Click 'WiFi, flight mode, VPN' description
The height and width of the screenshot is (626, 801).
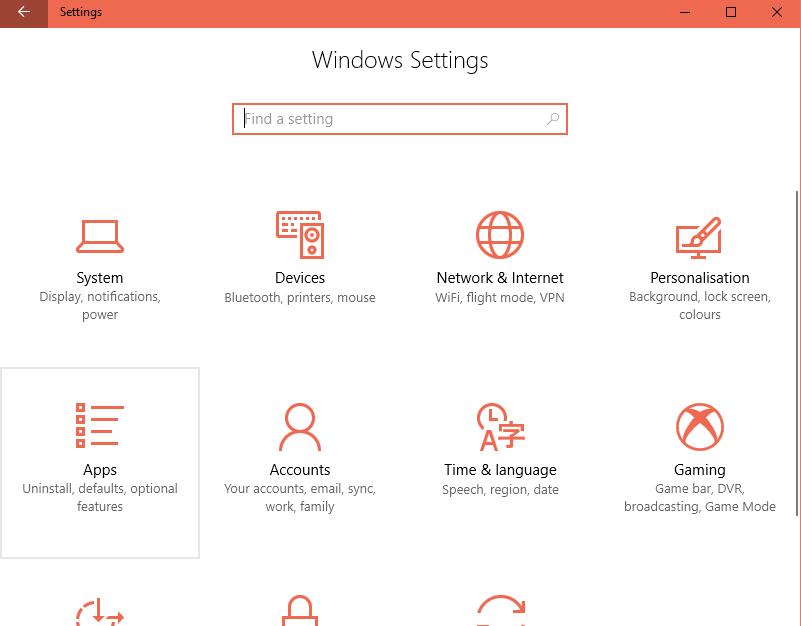(500, 297)
